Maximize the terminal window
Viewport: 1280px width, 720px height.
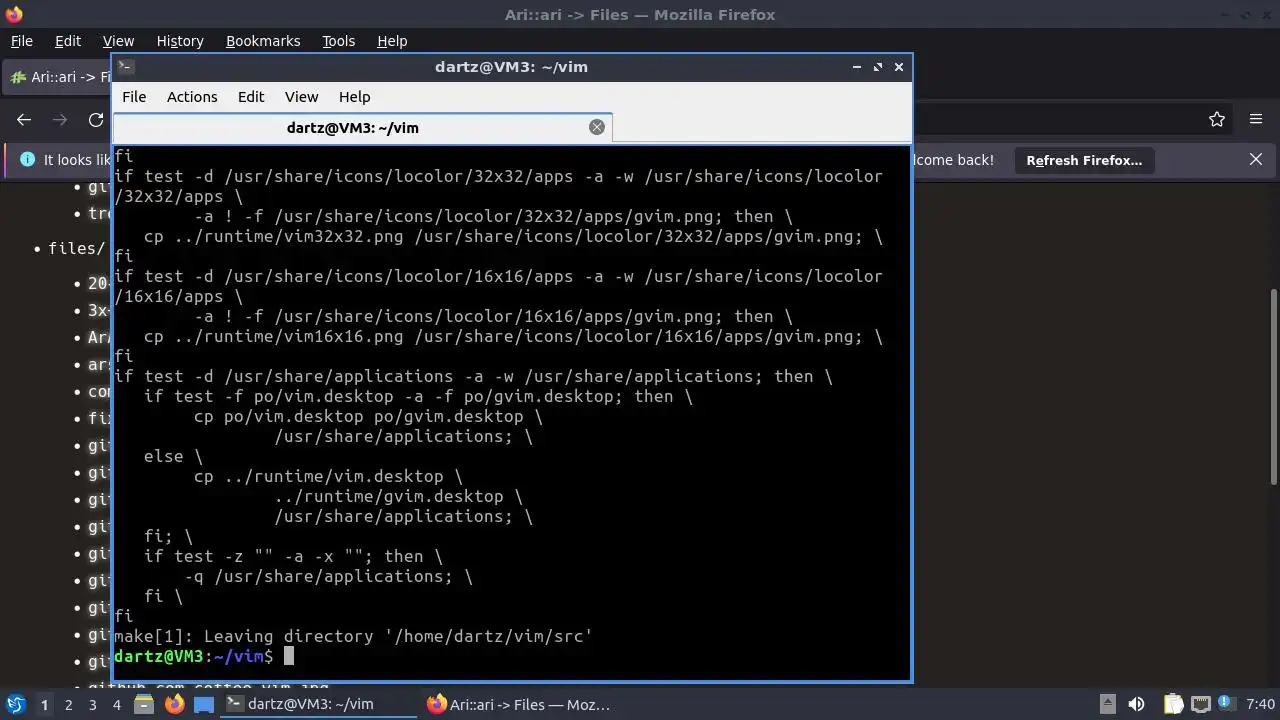[878, 67]
